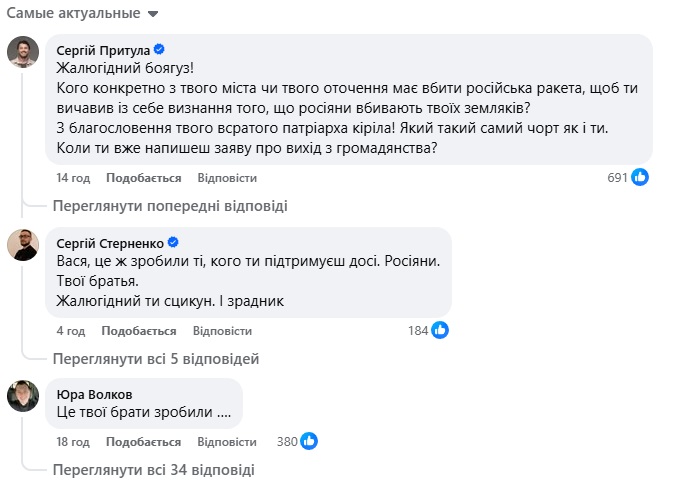This screenshot has height=504, width=692.
Task: Expand 'Переглянути попередні відповіді' replies
Action: pos(170,206)
